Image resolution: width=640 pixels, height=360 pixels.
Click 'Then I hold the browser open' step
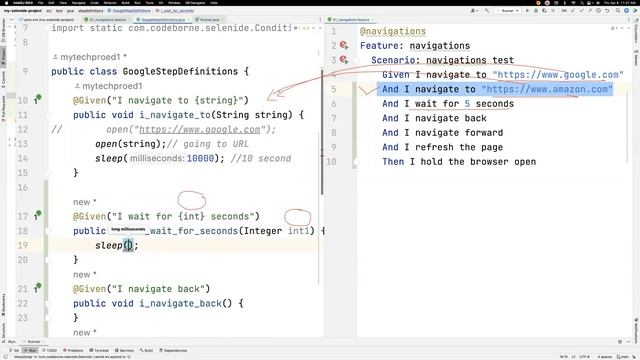[x=459, y=162]
